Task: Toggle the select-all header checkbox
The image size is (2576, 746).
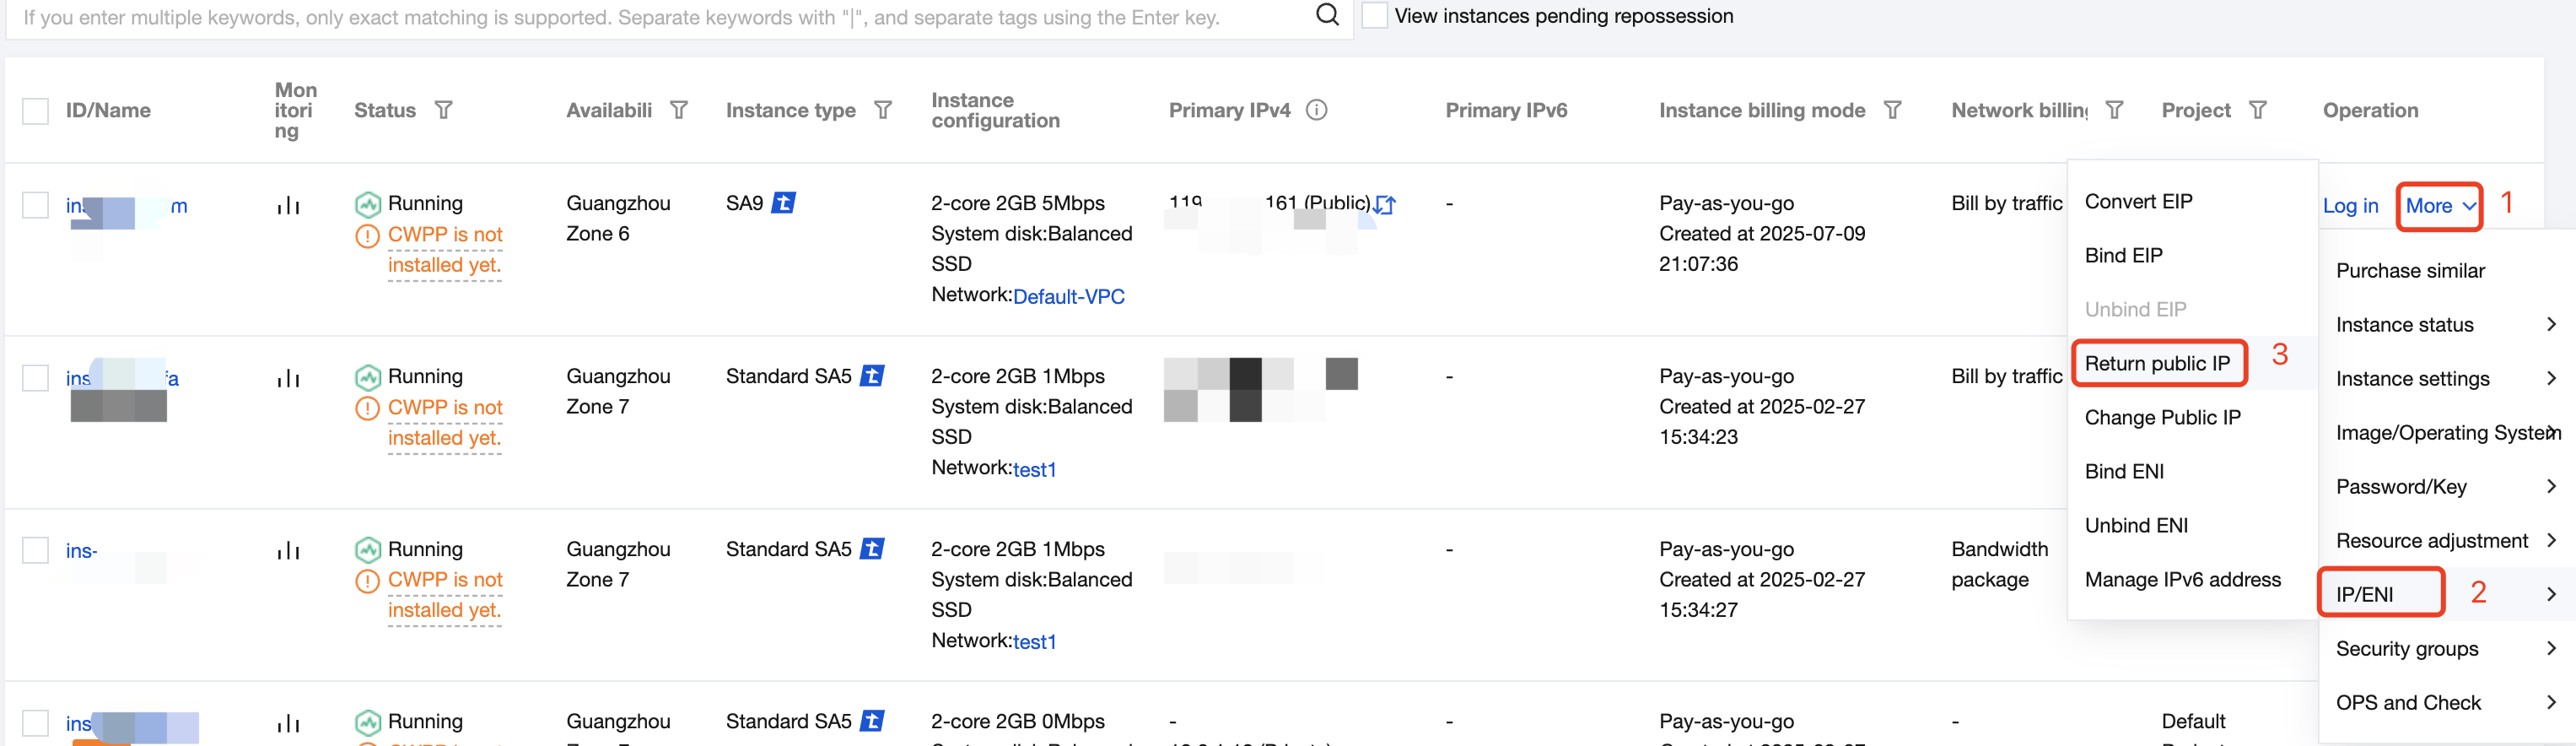Action: point(35,111)
